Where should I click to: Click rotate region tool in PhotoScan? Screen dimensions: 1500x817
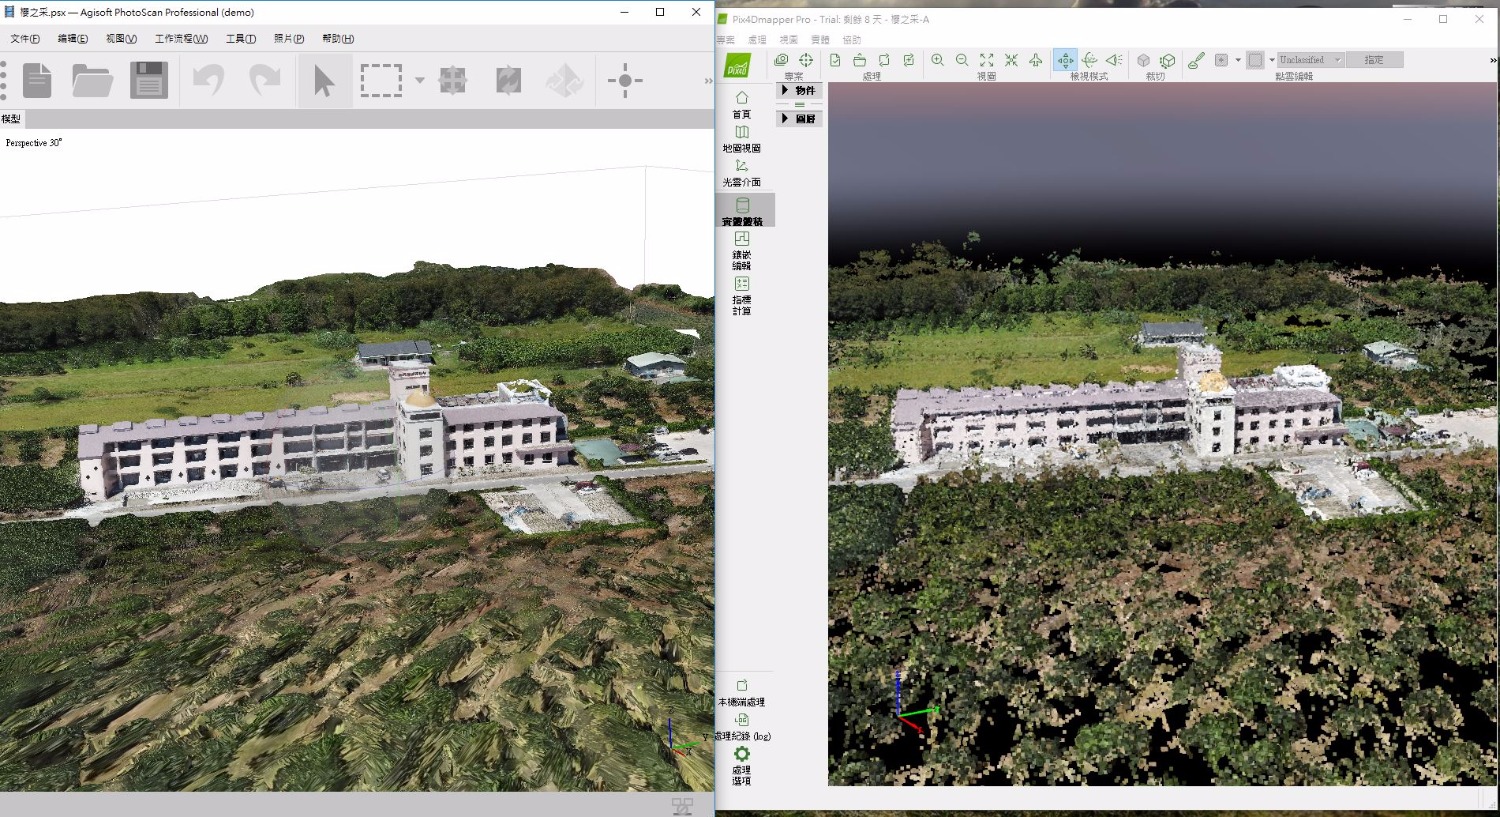point(509,80)
